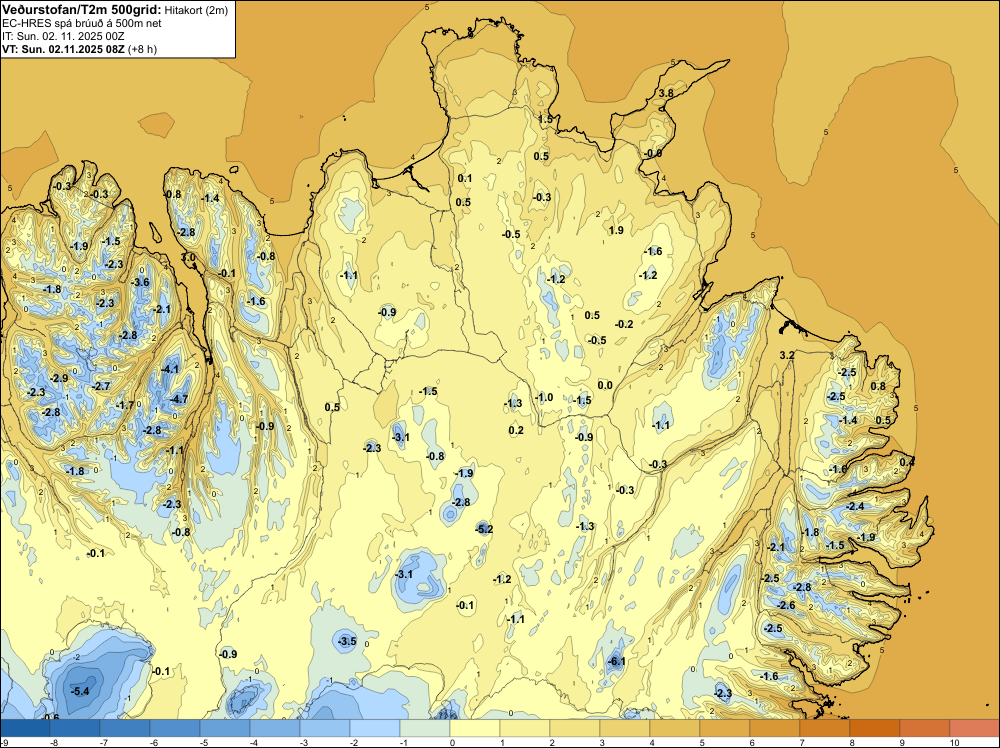Select the -4.7 temperature value
The height and width of the screenshot is (748, 1000).
click(179, 399)
